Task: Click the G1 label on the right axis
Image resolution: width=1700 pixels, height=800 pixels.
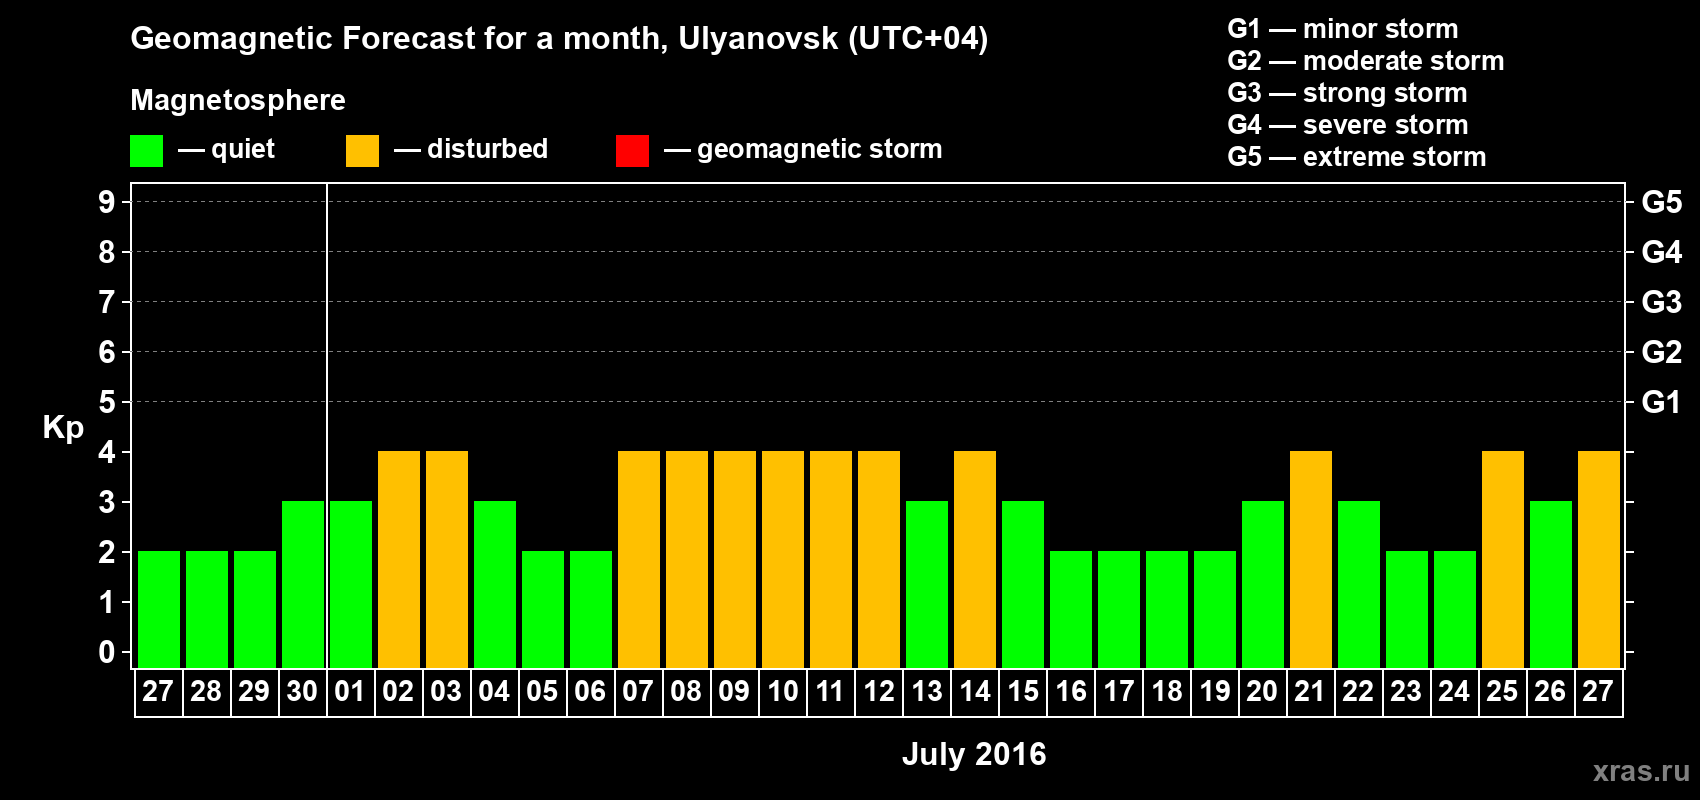Action: tap(1662, 402)
